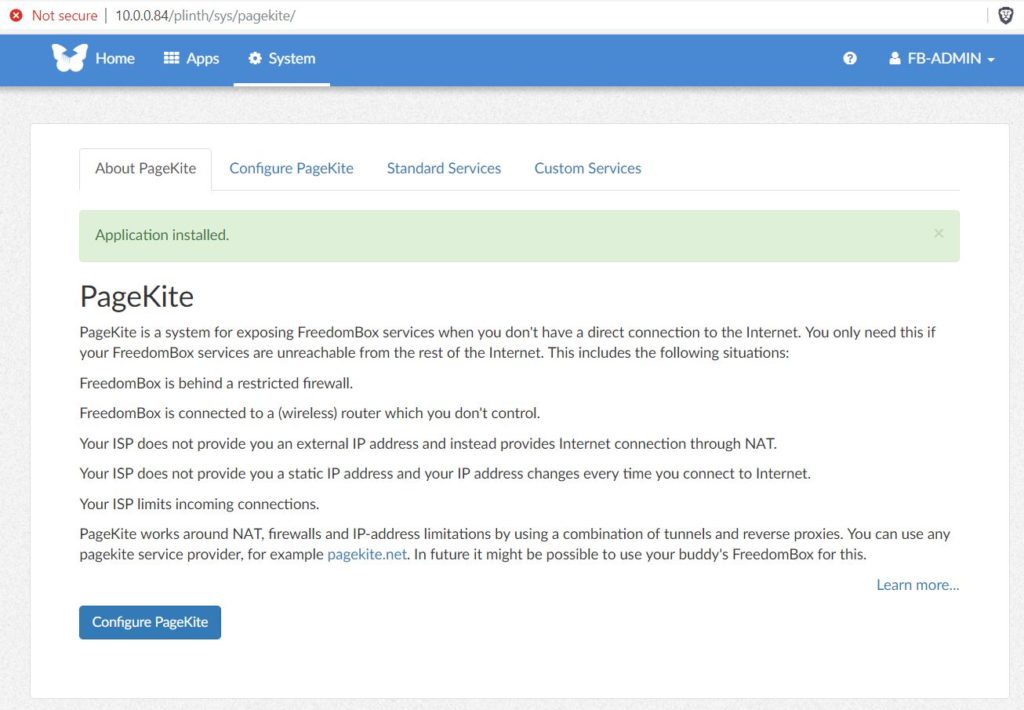Click the FreedomBox butterfly logo

pyautogui.click(x=70, y=58)
